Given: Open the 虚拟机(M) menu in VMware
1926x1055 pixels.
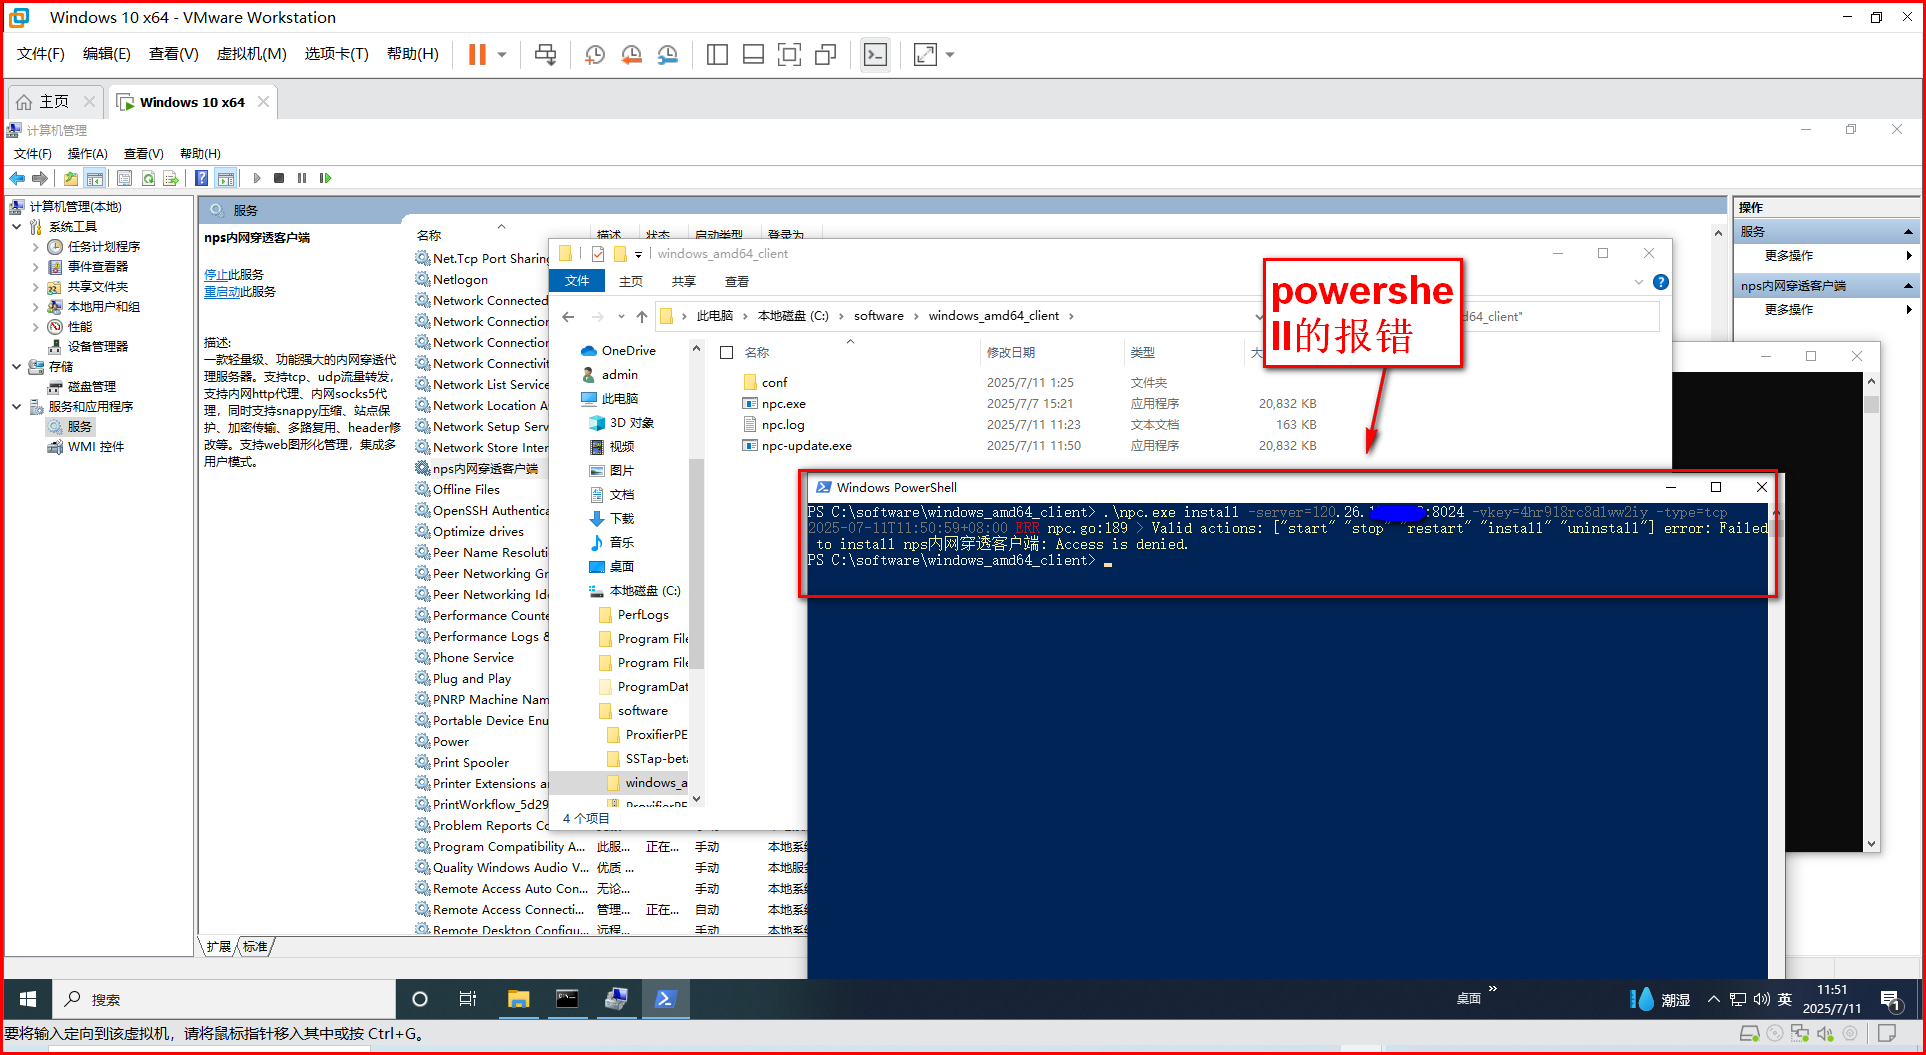Looking at the screenshot, I should coord(251,54).
